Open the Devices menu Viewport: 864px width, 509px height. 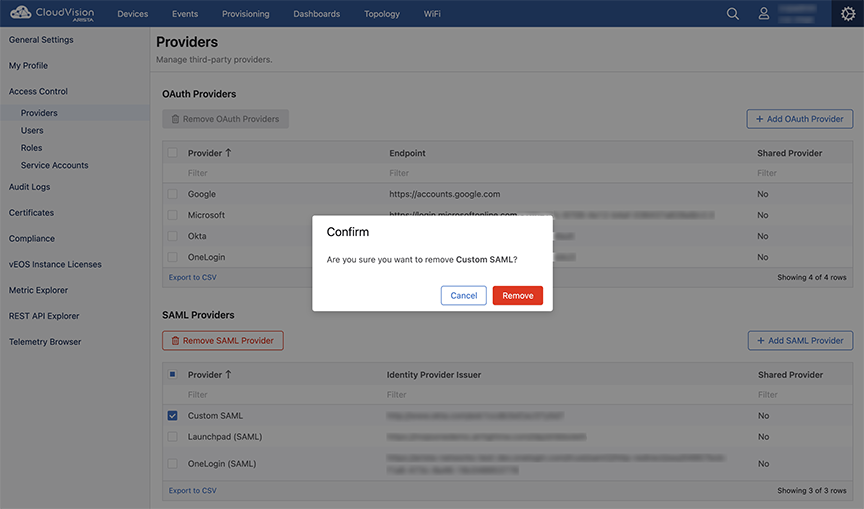pos(132,14)
